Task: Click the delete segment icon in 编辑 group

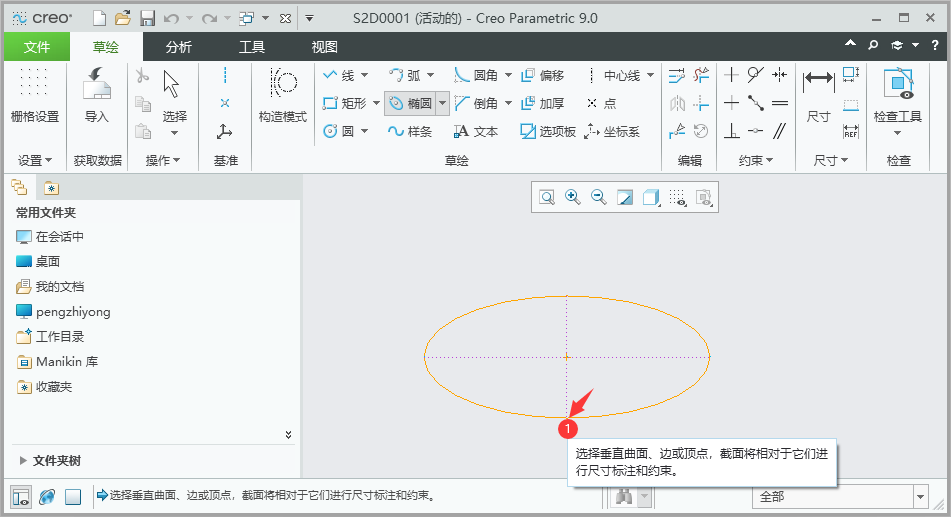Action: (x=701, y=75)
